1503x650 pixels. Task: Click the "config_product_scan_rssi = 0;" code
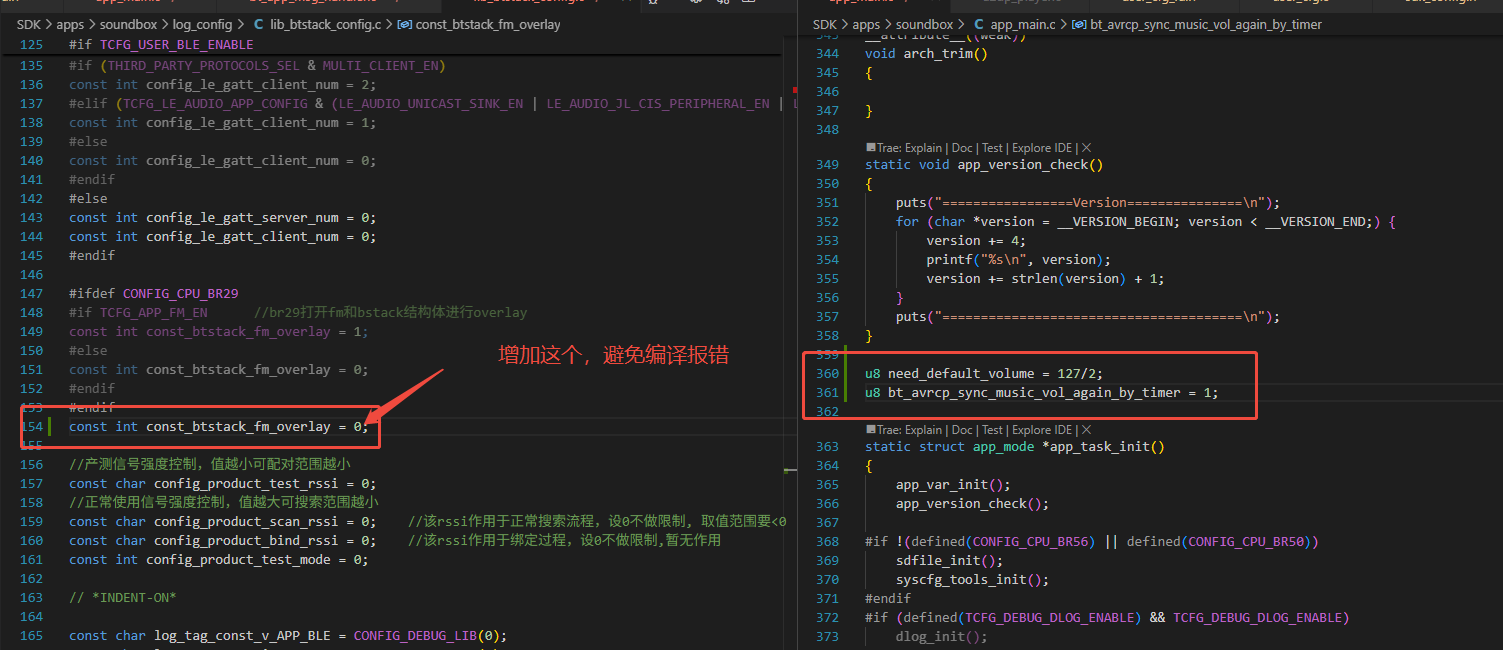click(x=223, y=522)
